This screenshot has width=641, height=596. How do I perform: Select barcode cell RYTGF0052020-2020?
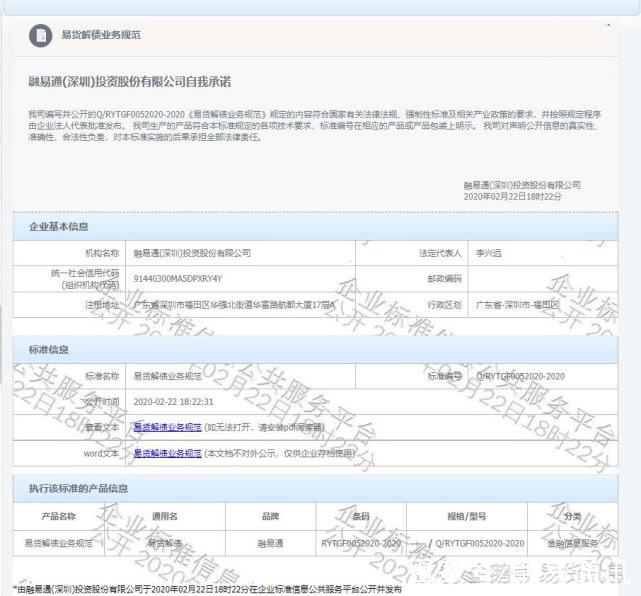(x=361, y=543)
